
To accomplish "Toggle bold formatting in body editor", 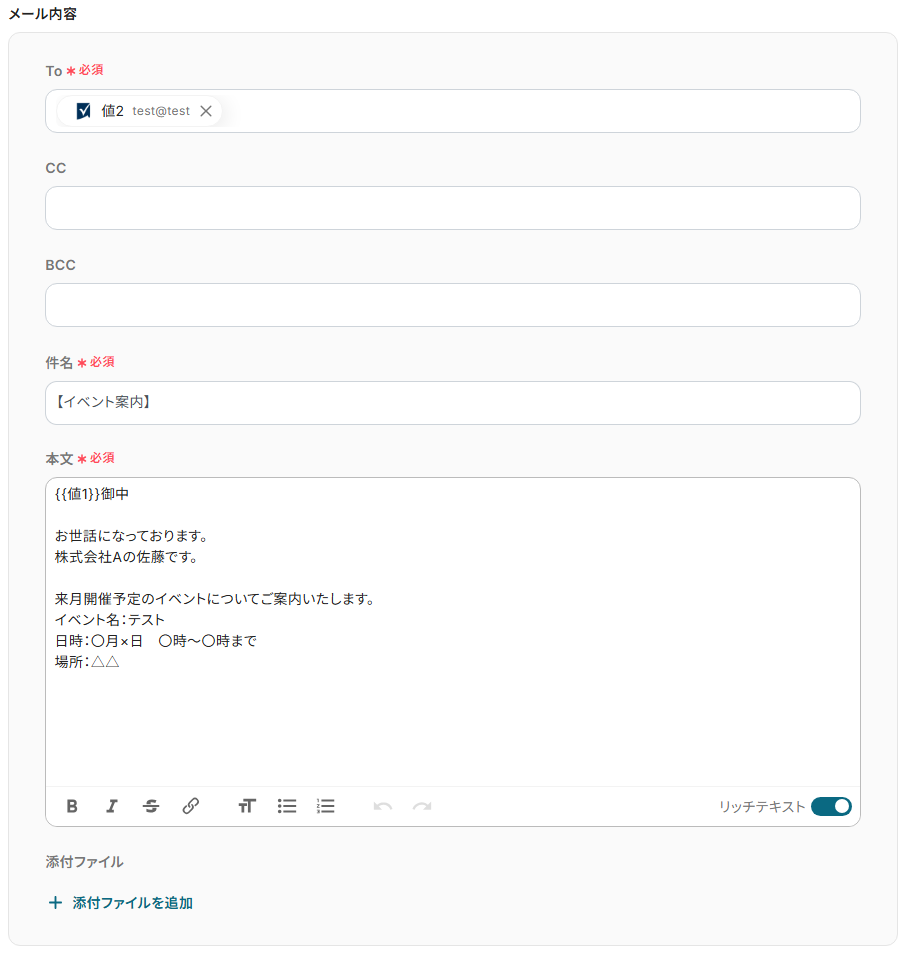I will pos(72,806).
